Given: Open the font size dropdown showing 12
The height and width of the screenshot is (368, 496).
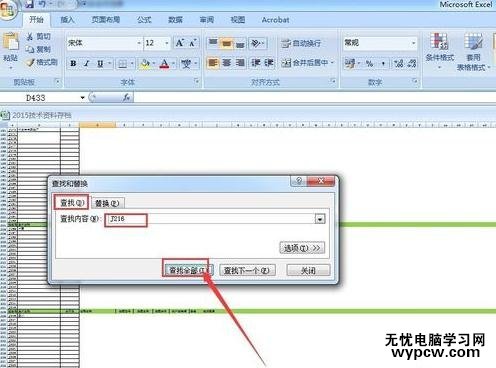Looking at the screenshot, I should pyautogui.click(x=167, y=43).
